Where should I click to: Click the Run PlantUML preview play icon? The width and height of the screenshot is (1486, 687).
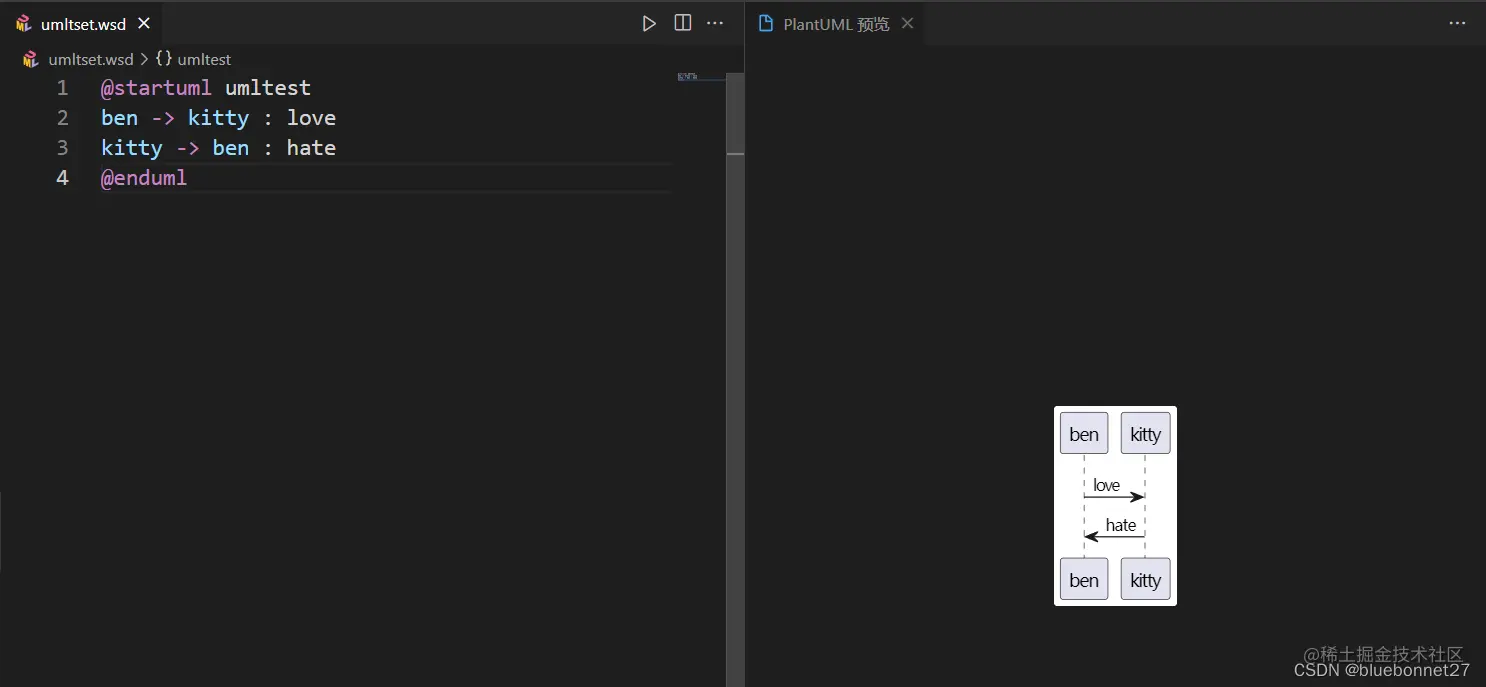coord(649,23)
